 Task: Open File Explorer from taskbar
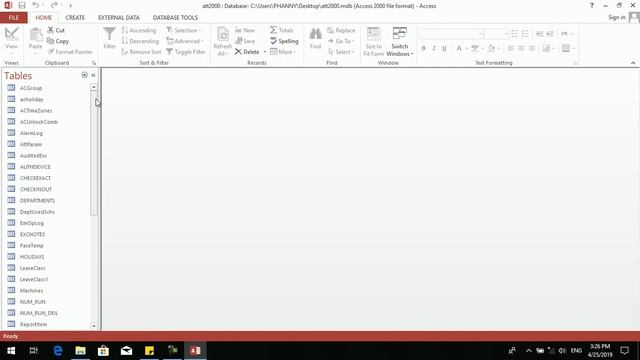pos(80,351)
